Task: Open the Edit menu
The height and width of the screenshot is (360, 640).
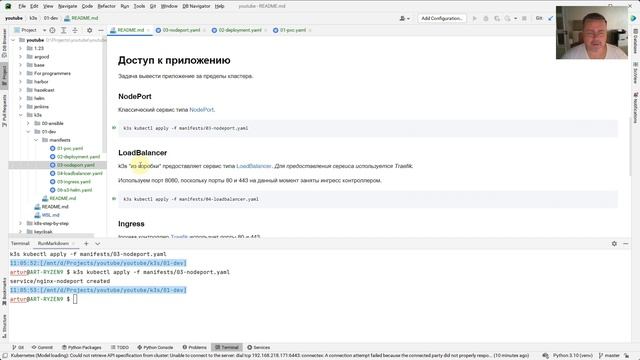Action: (34, 6)
